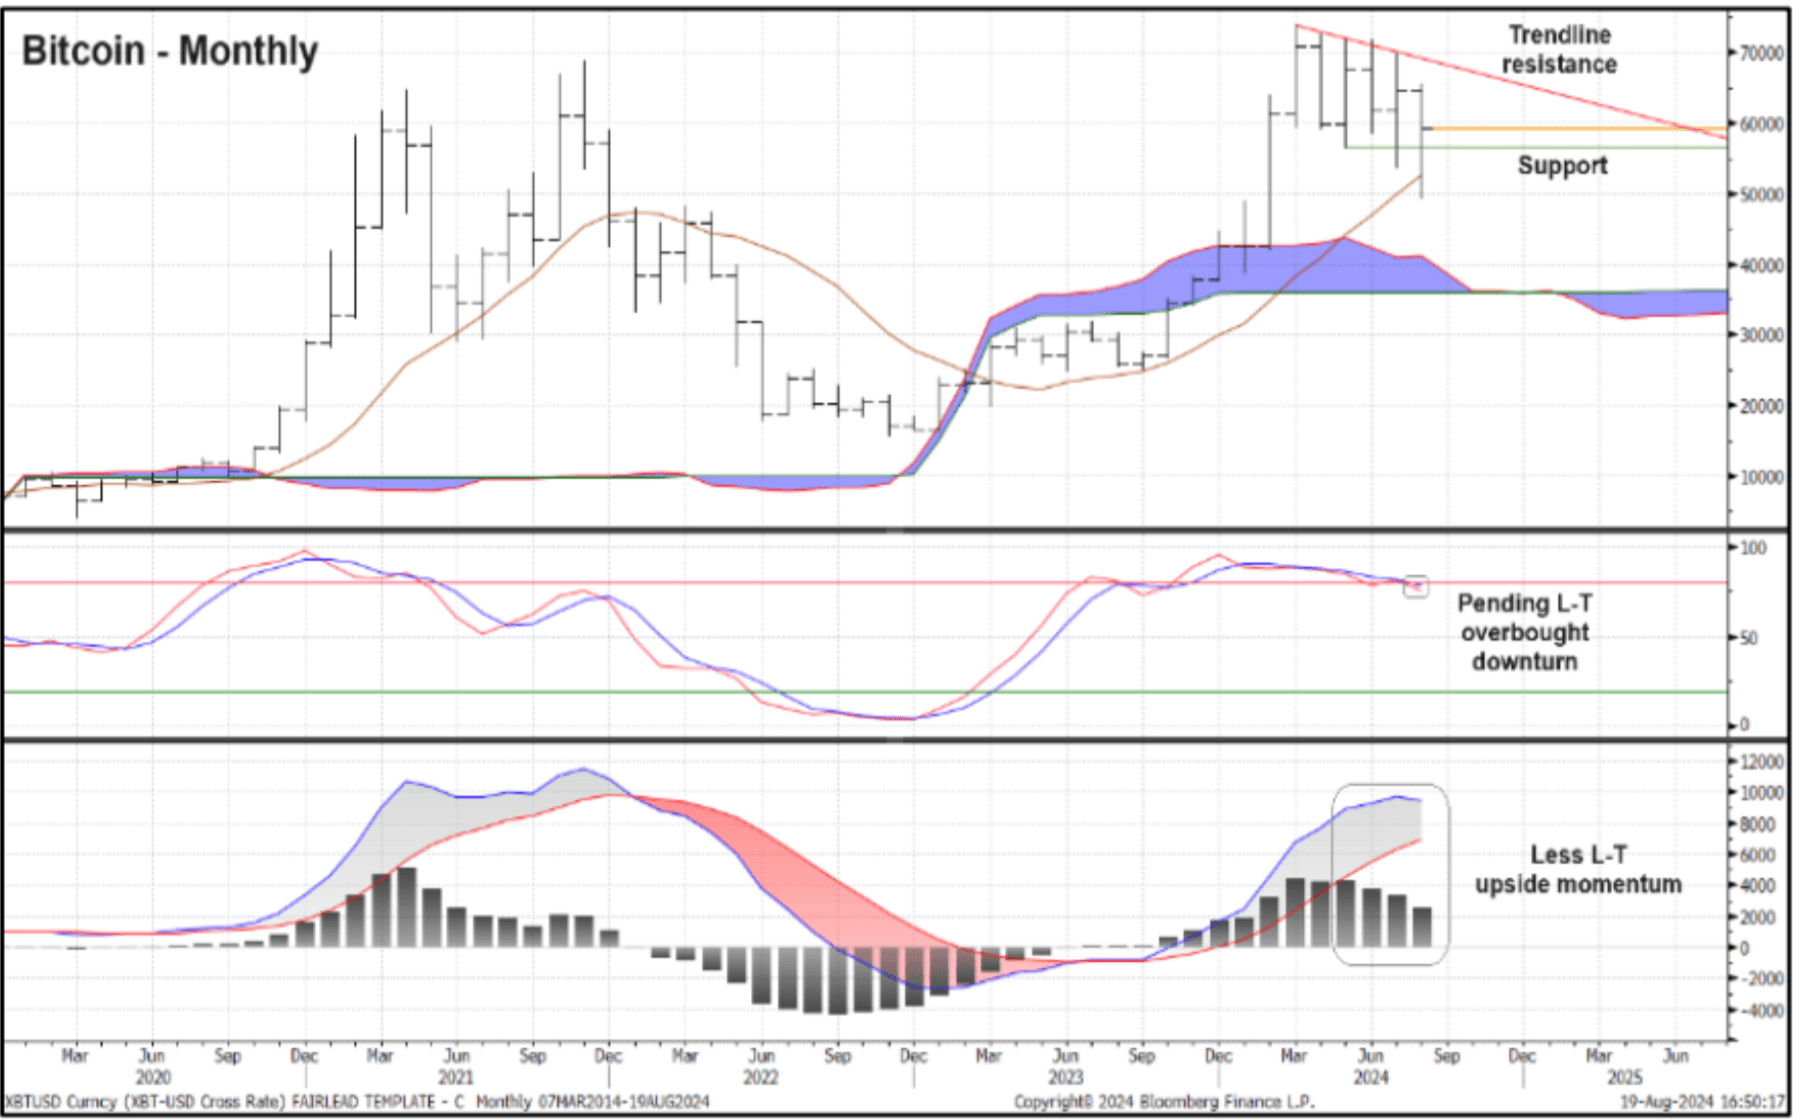Click the 40000 price axis label
Image resolution: width=1800 pixels, height=1120 pixels.
click(x=1762, y=265)
